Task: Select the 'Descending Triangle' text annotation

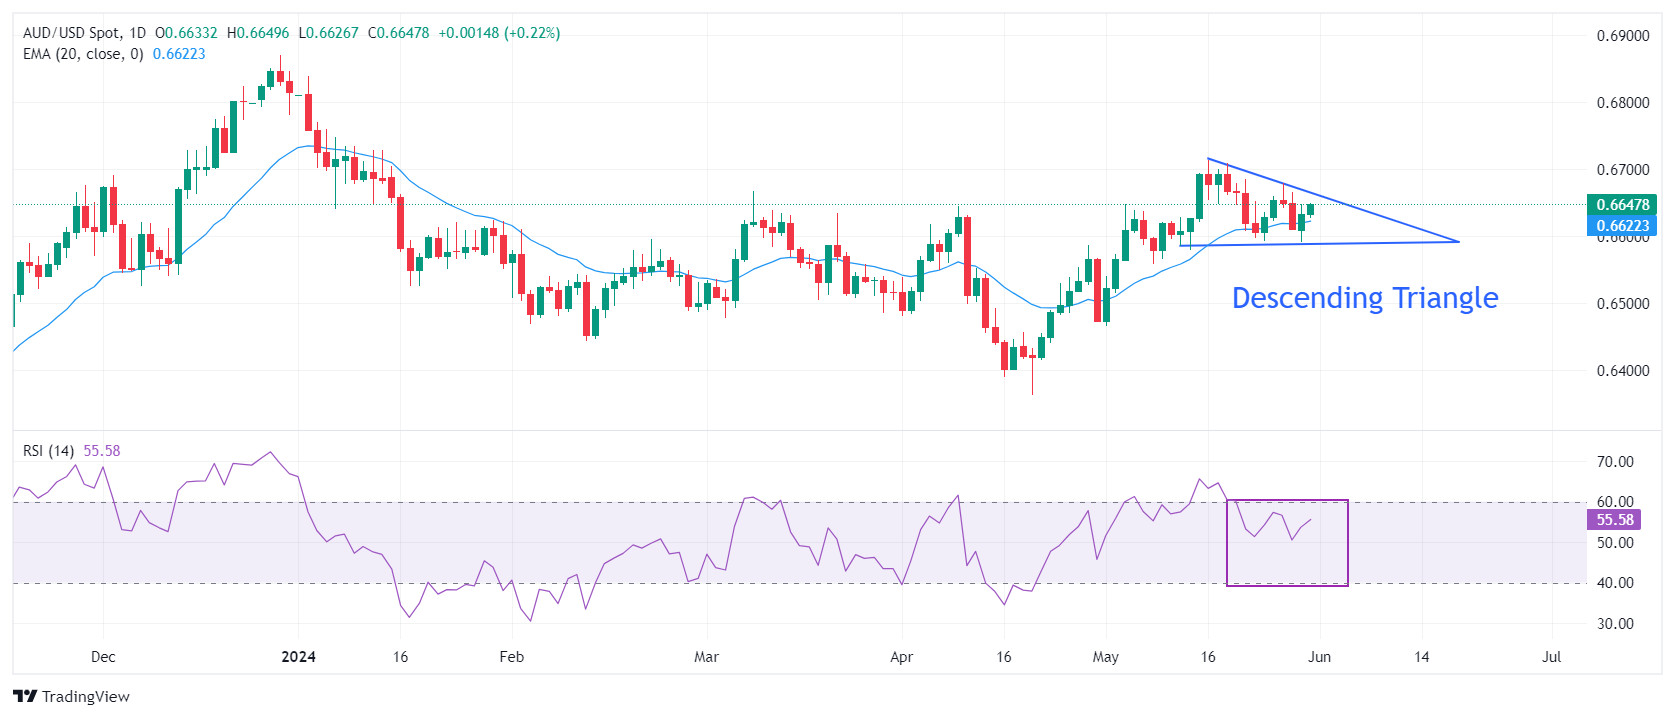Action: point(1364,298)
